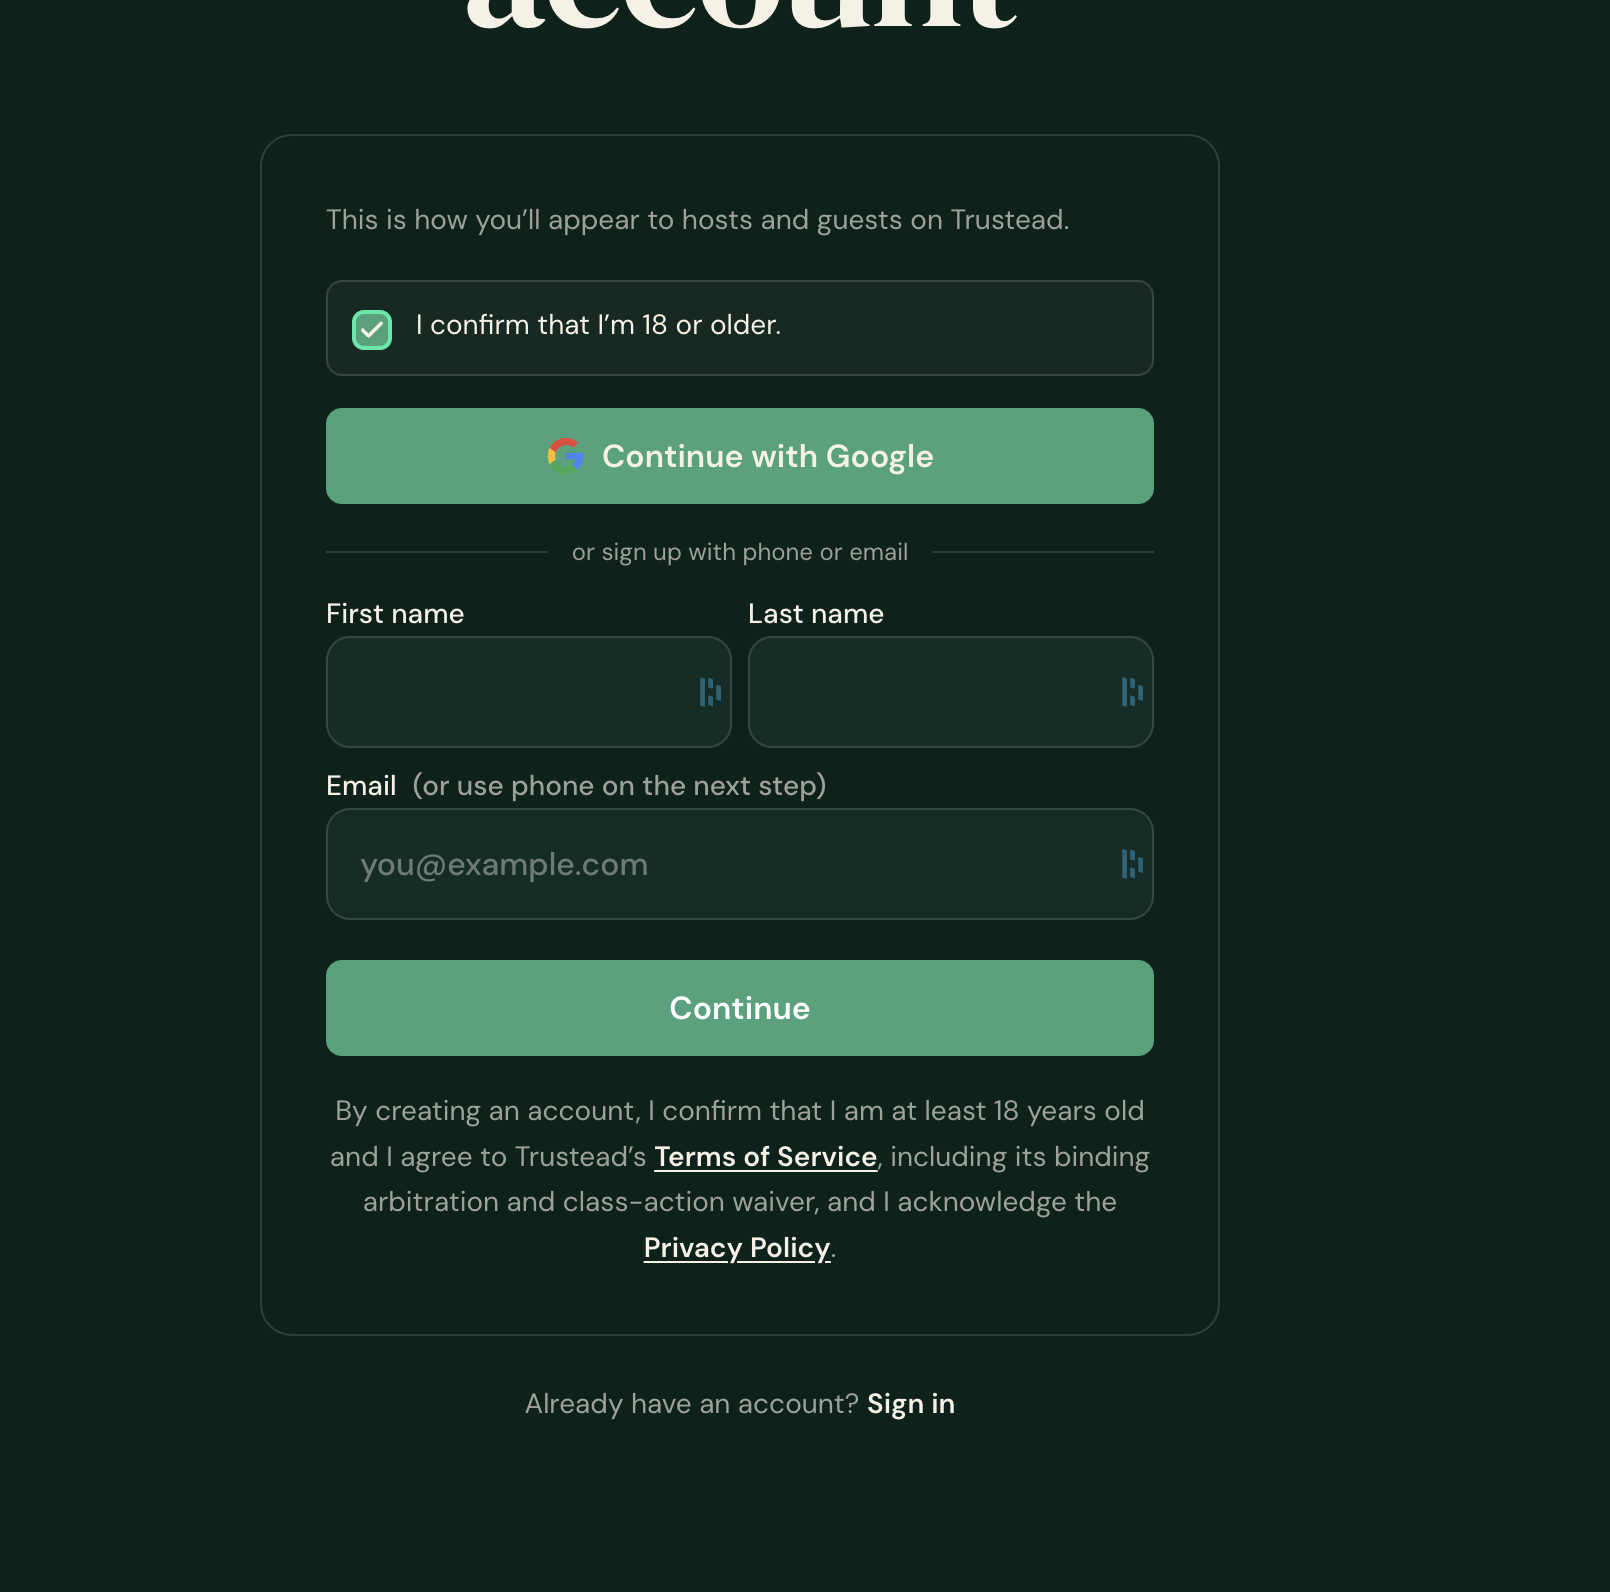Click the First name label text
This screenshot has height=1592, width=1610.
(x=395, y=614)
